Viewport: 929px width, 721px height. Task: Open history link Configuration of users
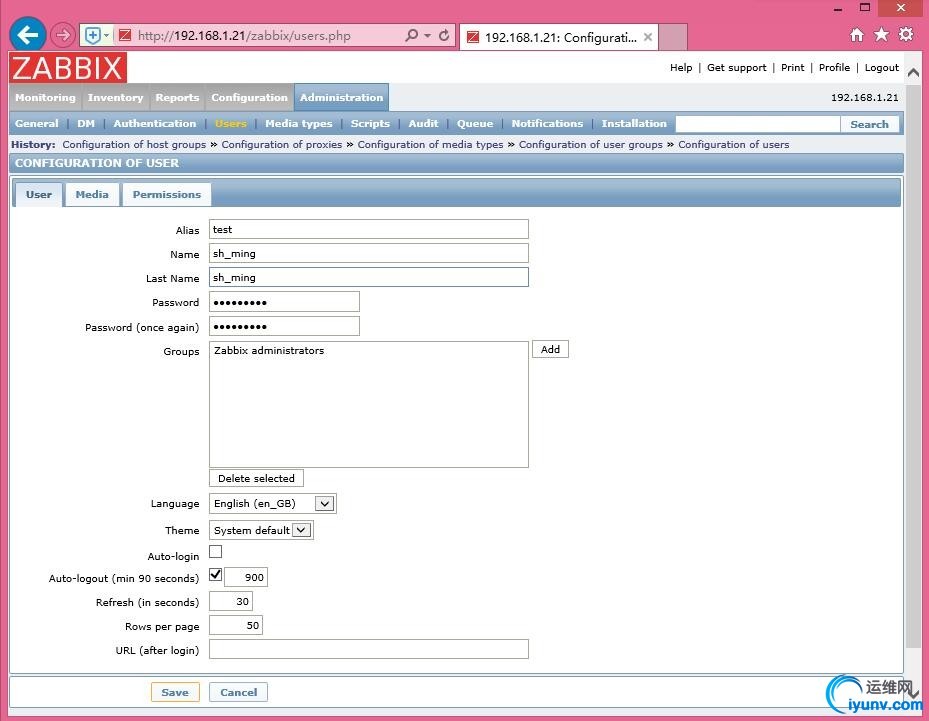coord(733,145)
